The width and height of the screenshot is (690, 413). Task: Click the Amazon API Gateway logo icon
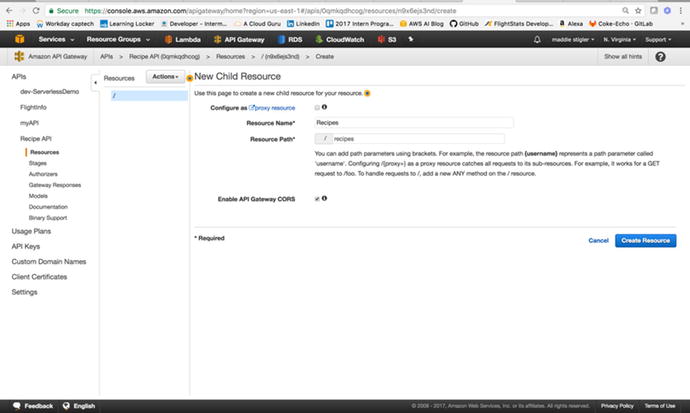(19, 56)
